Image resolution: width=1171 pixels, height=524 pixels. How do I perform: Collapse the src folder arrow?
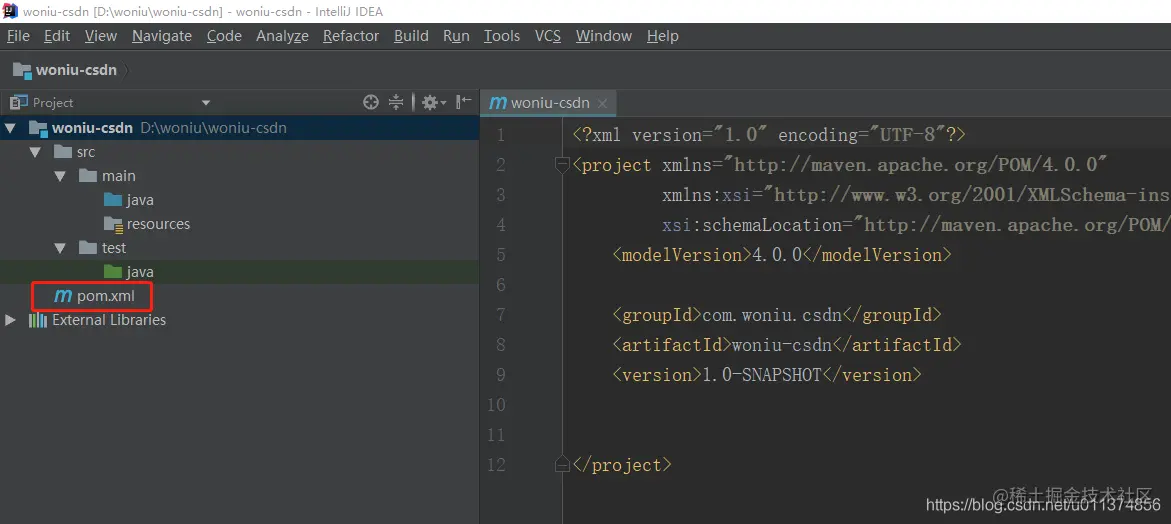click(35, 152)
